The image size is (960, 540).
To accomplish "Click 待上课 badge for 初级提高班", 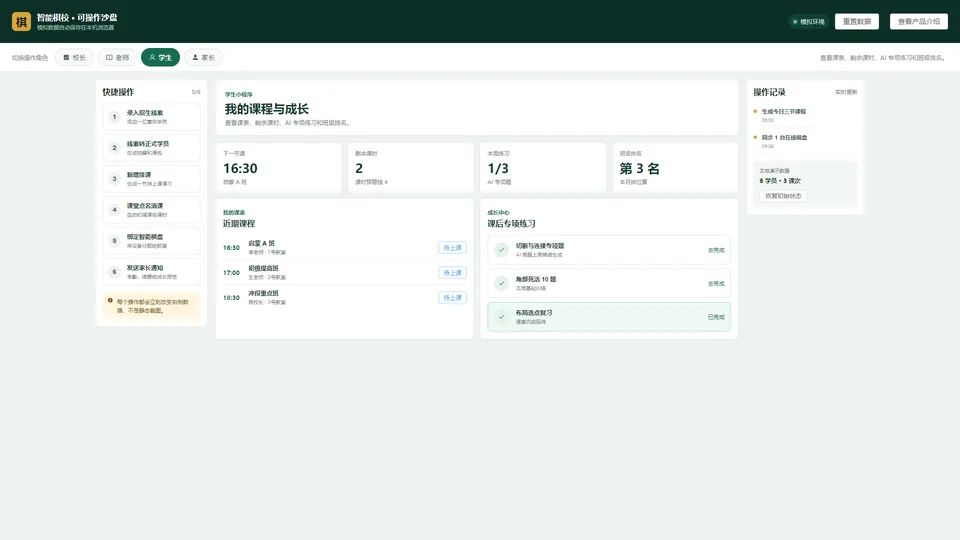I will click(452, 272).
